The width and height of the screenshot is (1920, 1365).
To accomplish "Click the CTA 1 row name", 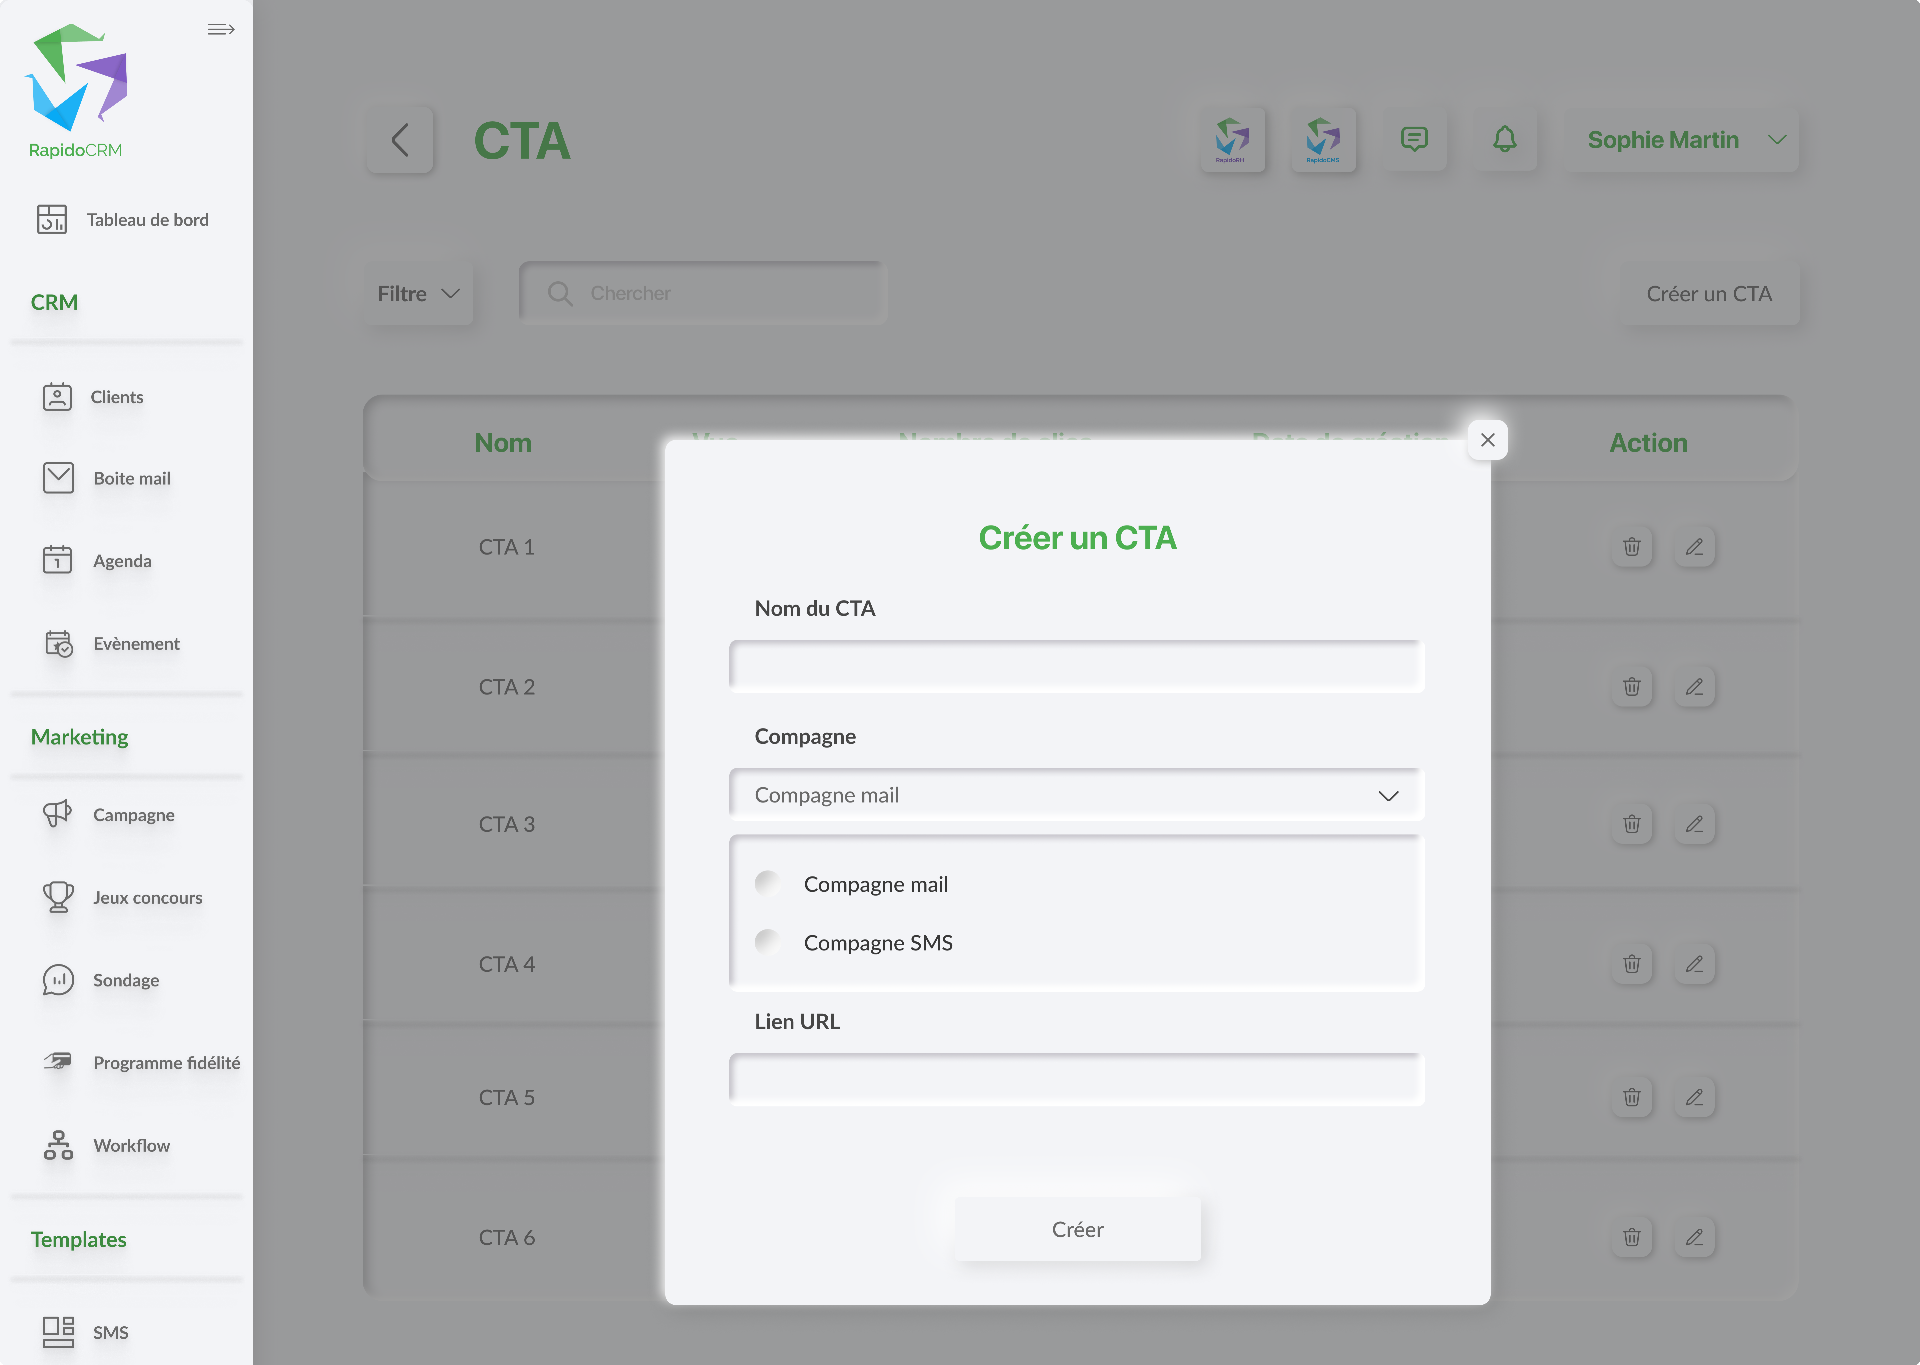I will tap(507, 547).
